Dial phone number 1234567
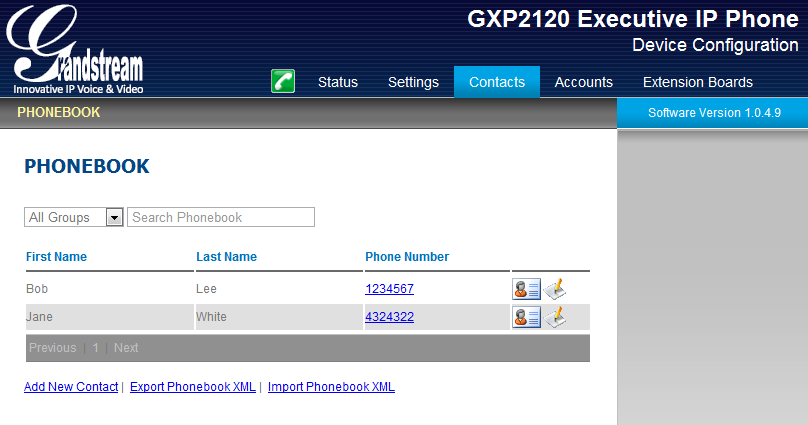The width and height of the screenshot is (808, 425). [390, 288]
